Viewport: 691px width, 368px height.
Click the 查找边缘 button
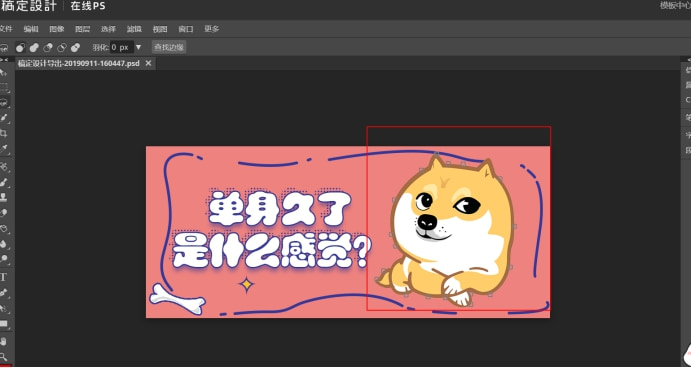point(169,47)
